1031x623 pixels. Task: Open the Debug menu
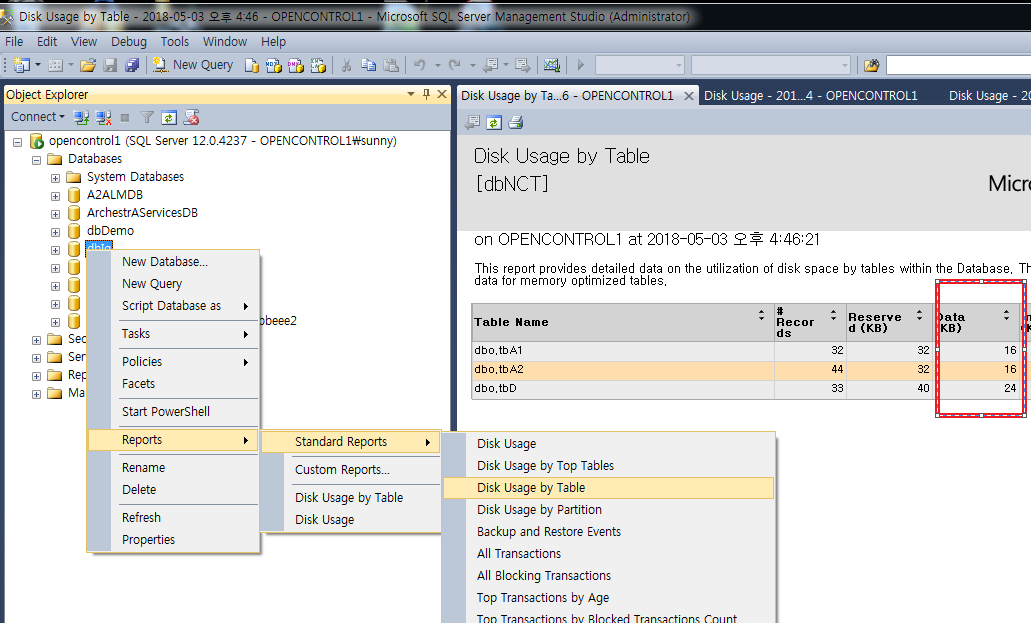pos(129,41)
